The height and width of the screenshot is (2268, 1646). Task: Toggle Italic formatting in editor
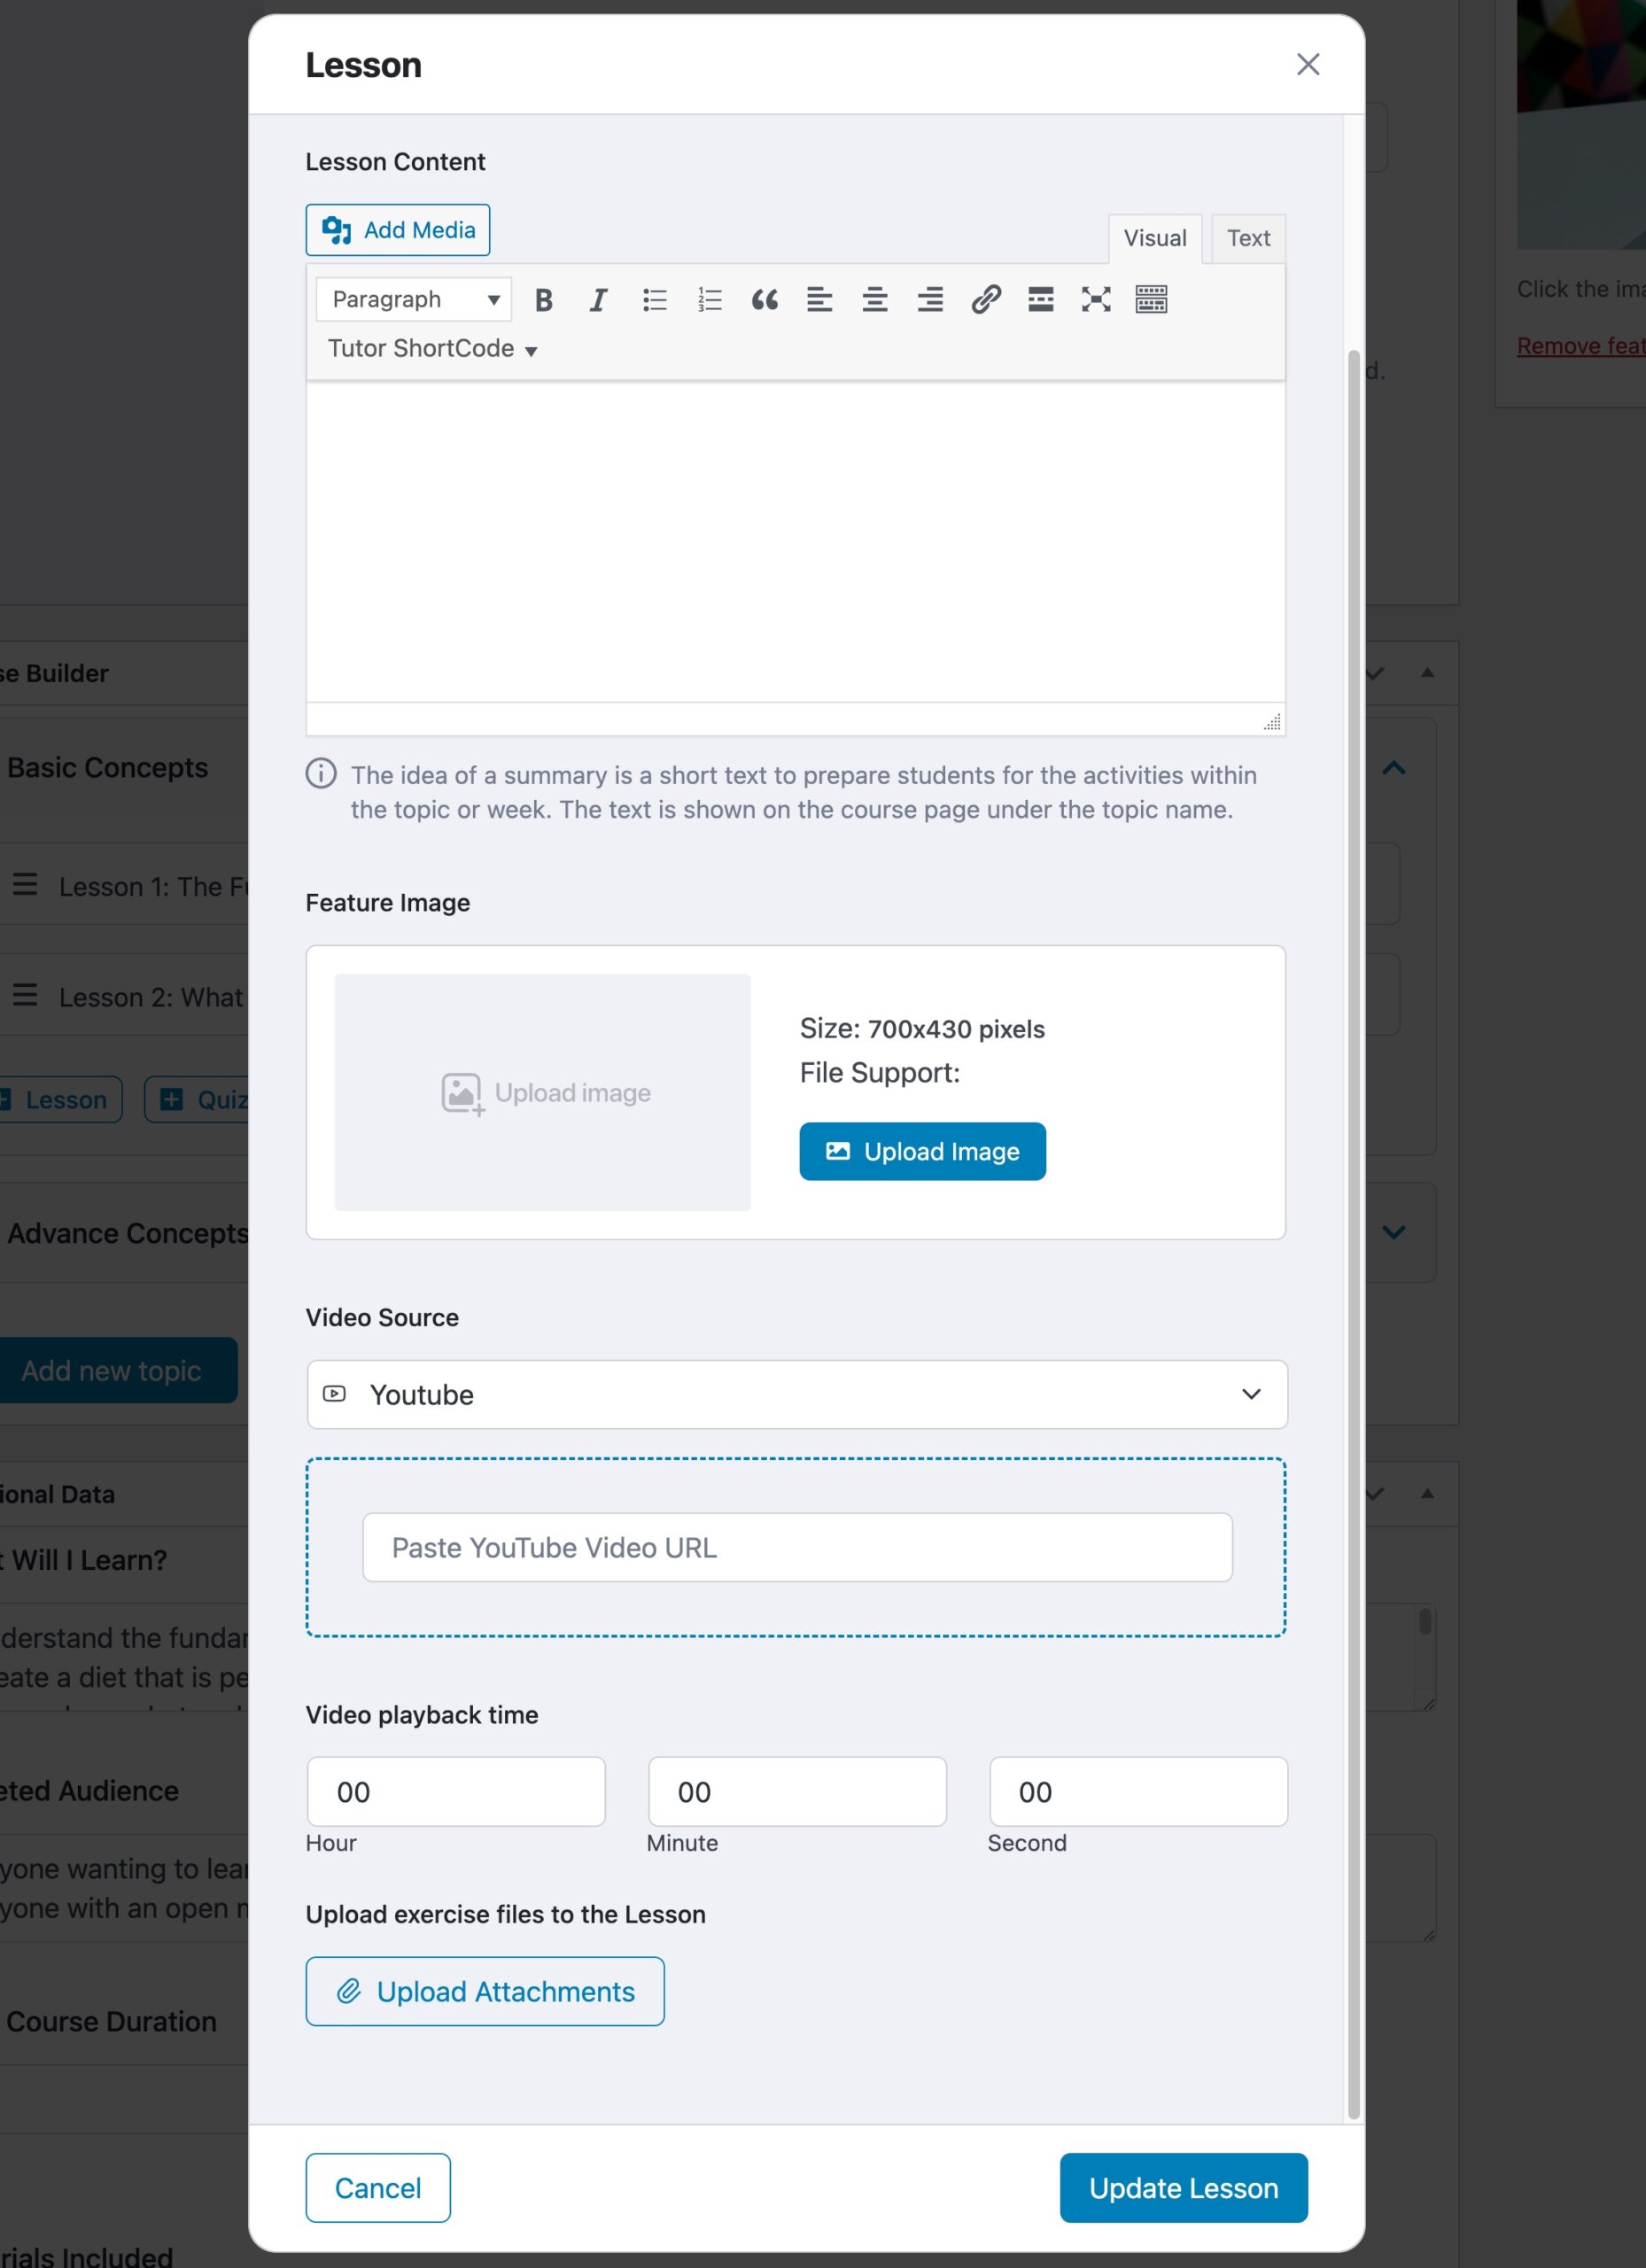(598, 300)
